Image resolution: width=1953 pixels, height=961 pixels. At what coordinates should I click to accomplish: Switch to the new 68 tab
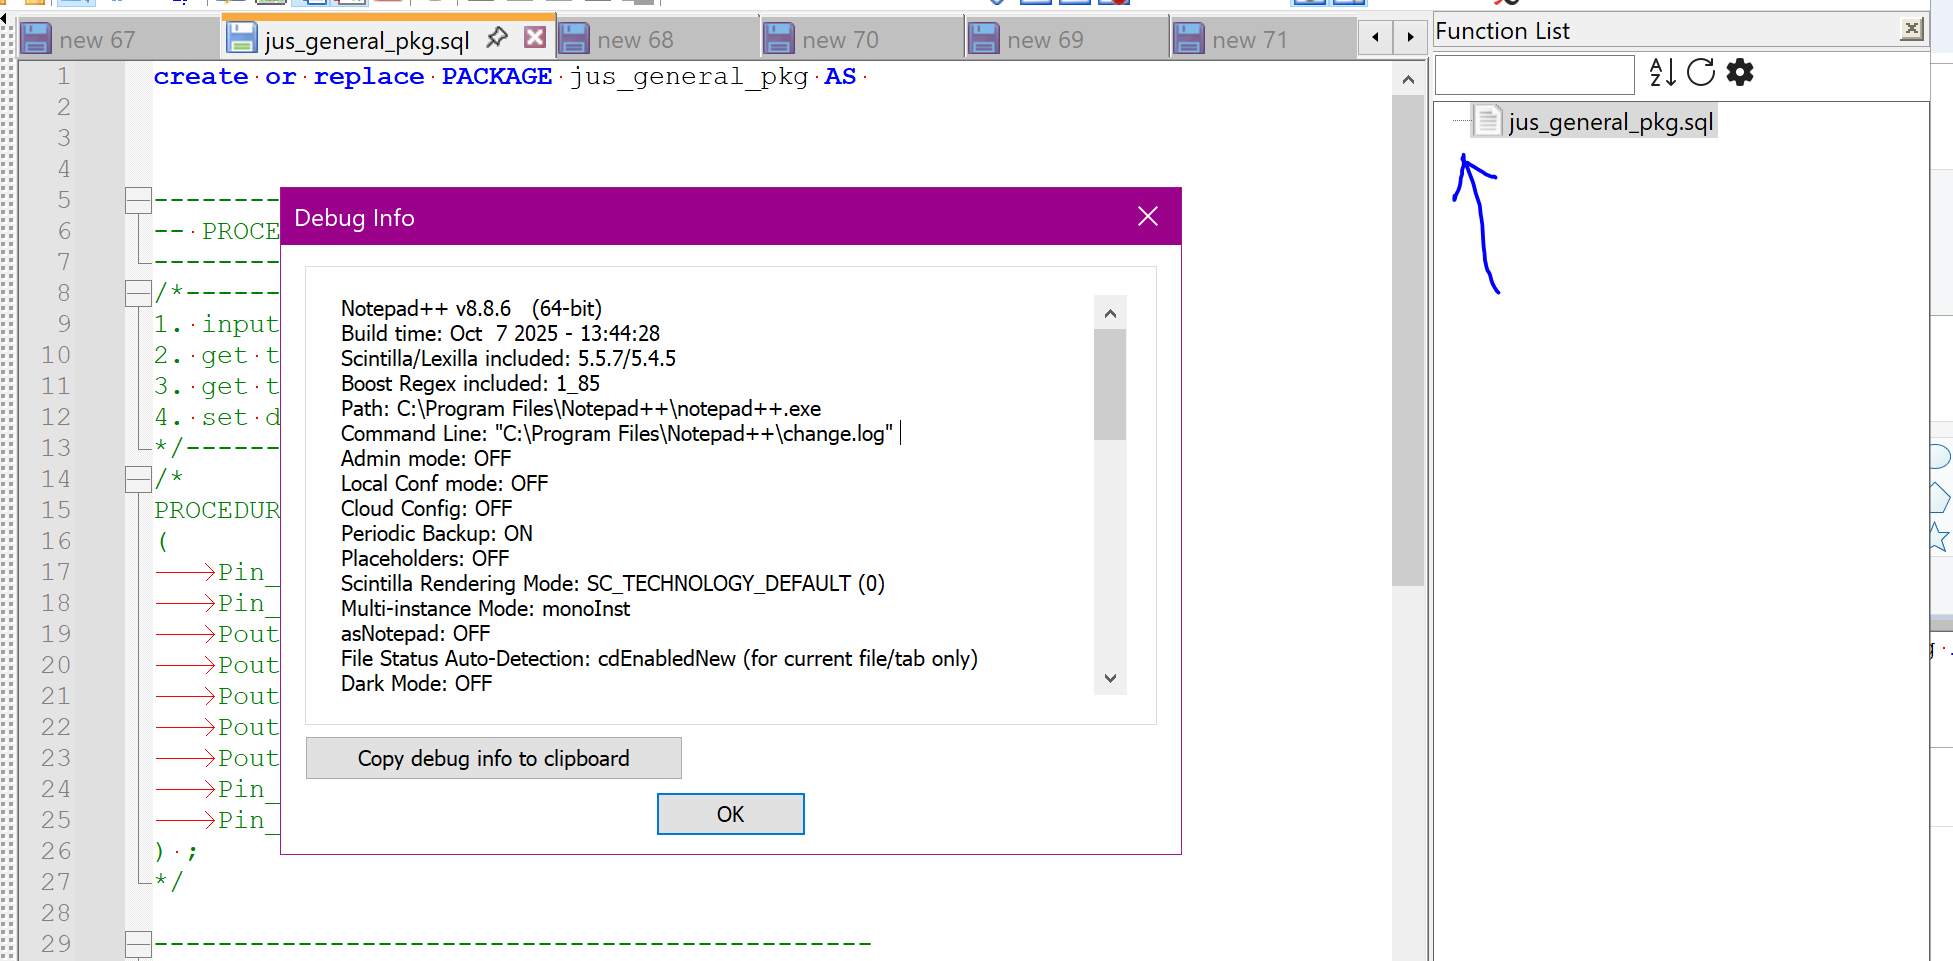(635, 40)
